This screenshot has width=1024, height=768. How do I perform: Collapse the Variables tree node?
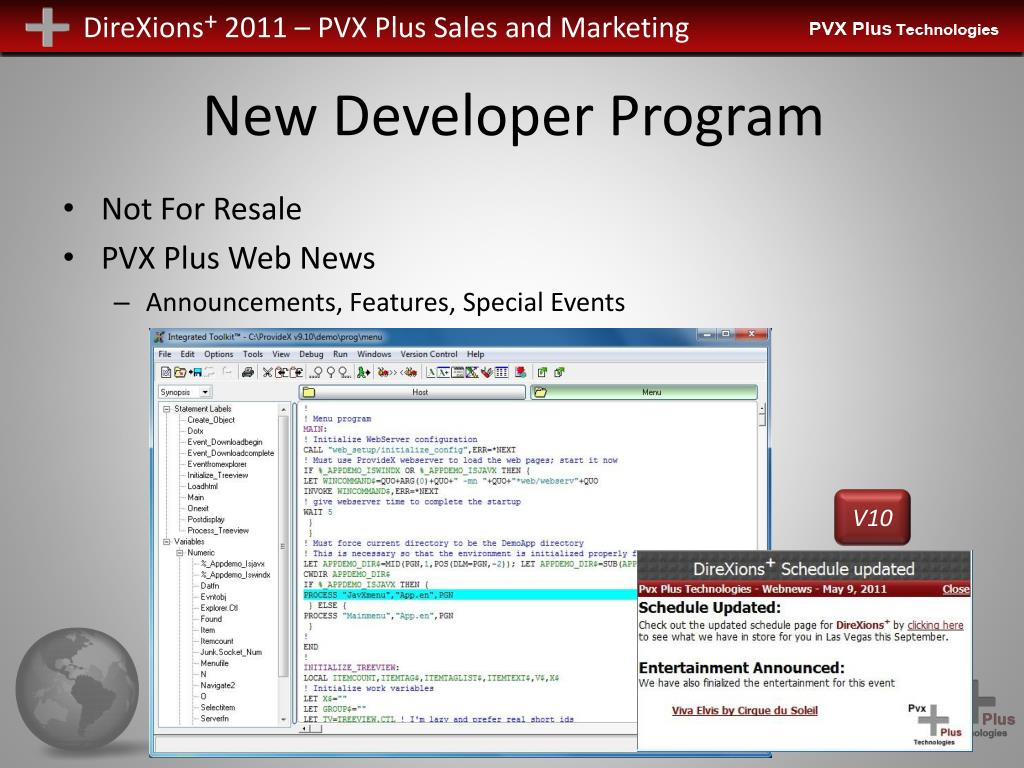point(167,541)
